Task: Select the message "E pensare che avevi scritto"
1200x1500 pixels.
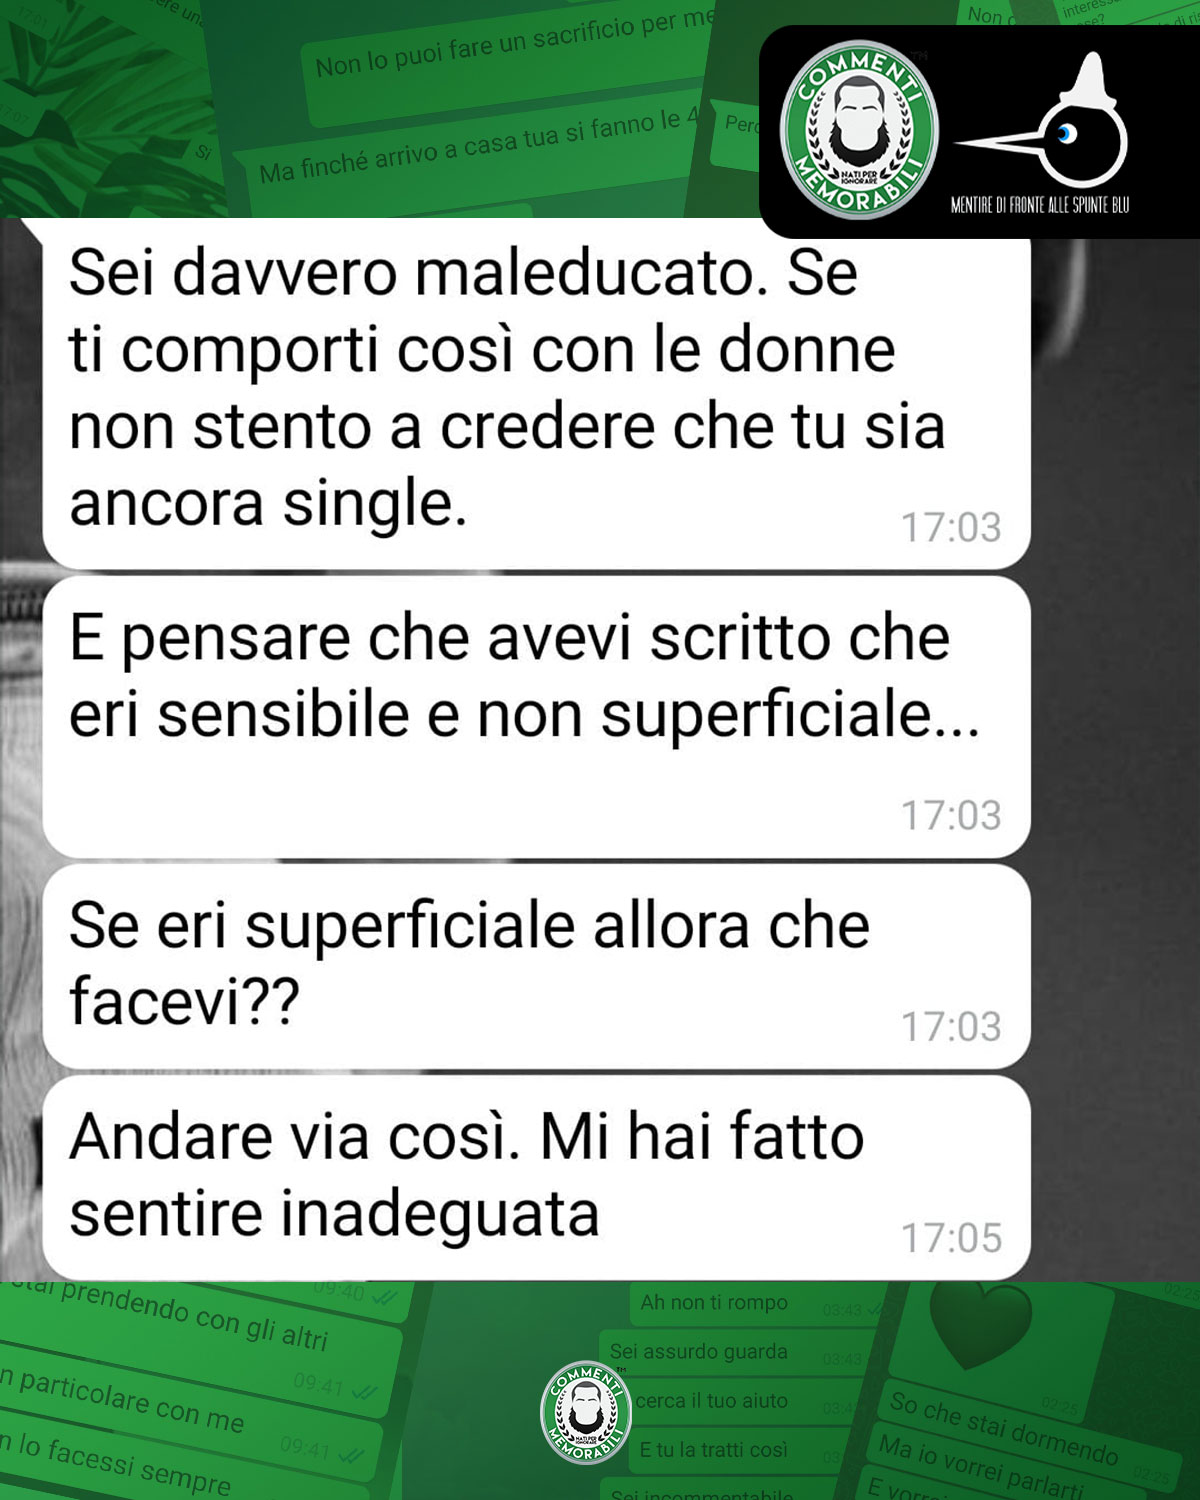Action: pos(536,717)
